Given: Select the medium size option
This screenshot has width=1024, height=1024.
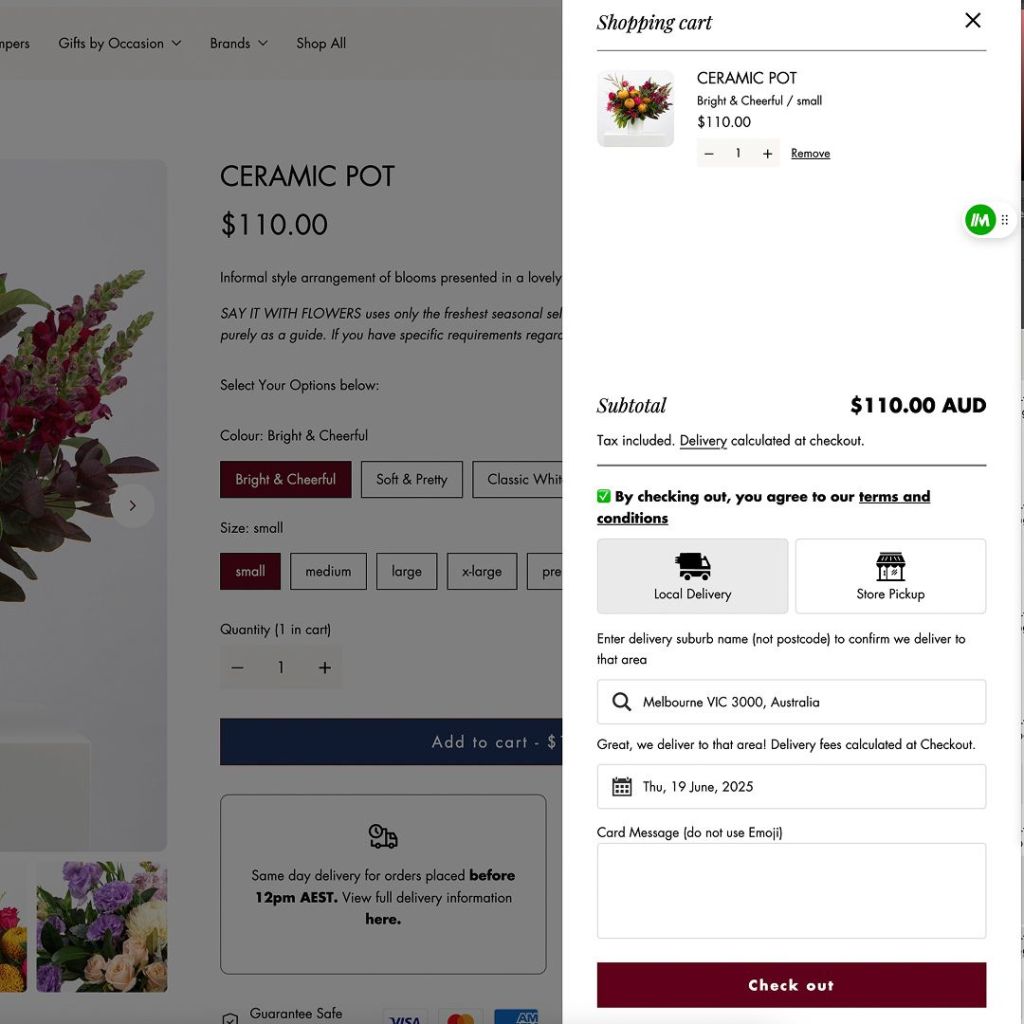Looking at the screenshot, I should [328, 572].
